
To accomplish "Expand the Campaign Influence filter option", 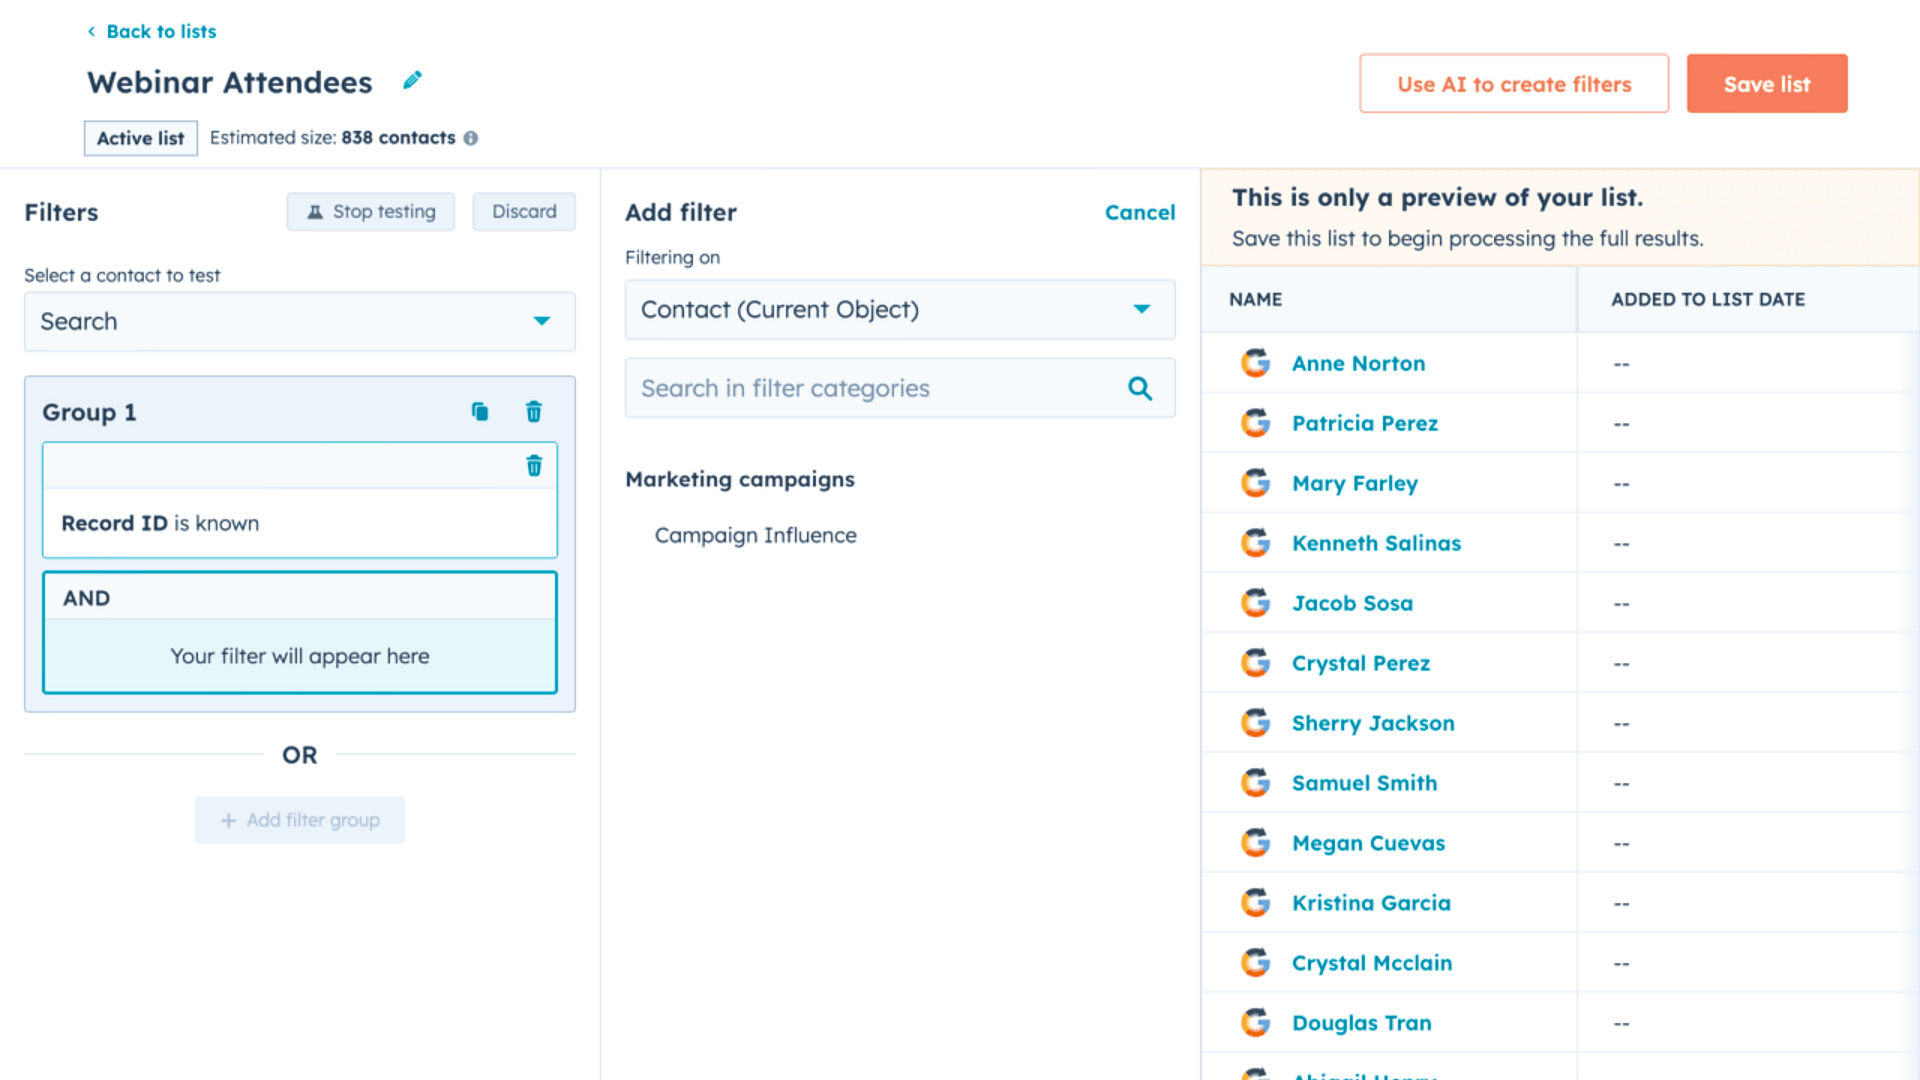I will 756,534.
